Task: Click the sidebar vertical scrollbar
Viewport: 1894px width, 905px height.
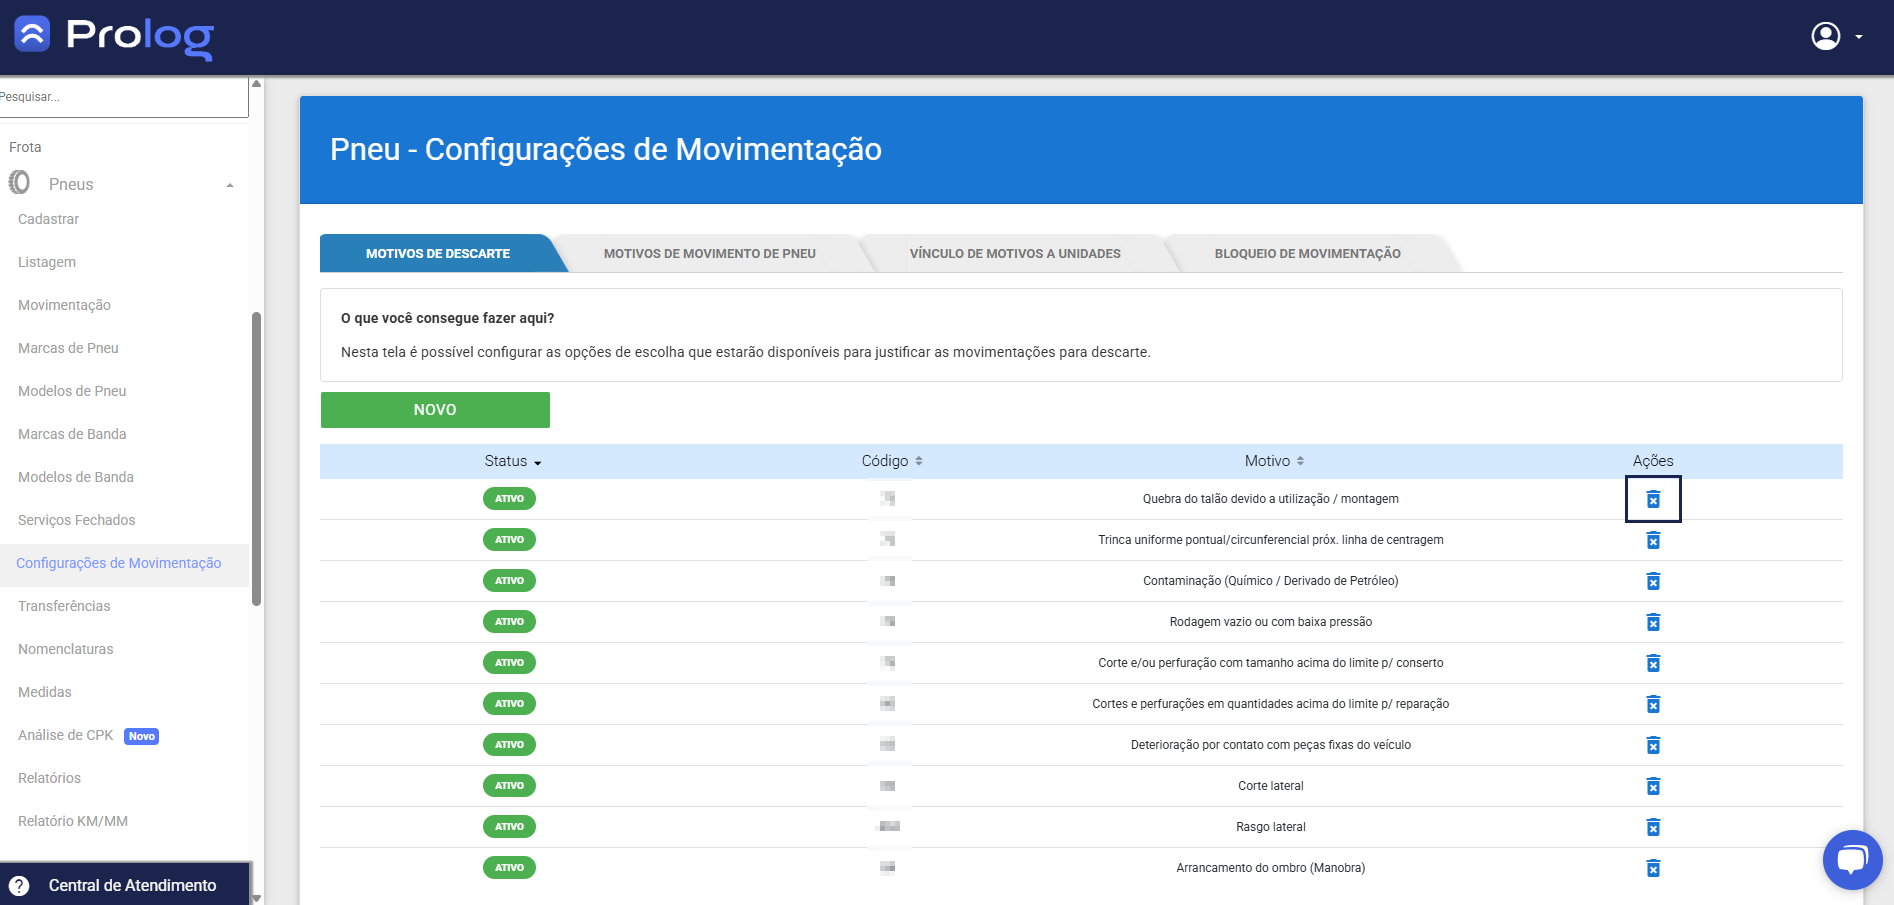Action: 257,460
